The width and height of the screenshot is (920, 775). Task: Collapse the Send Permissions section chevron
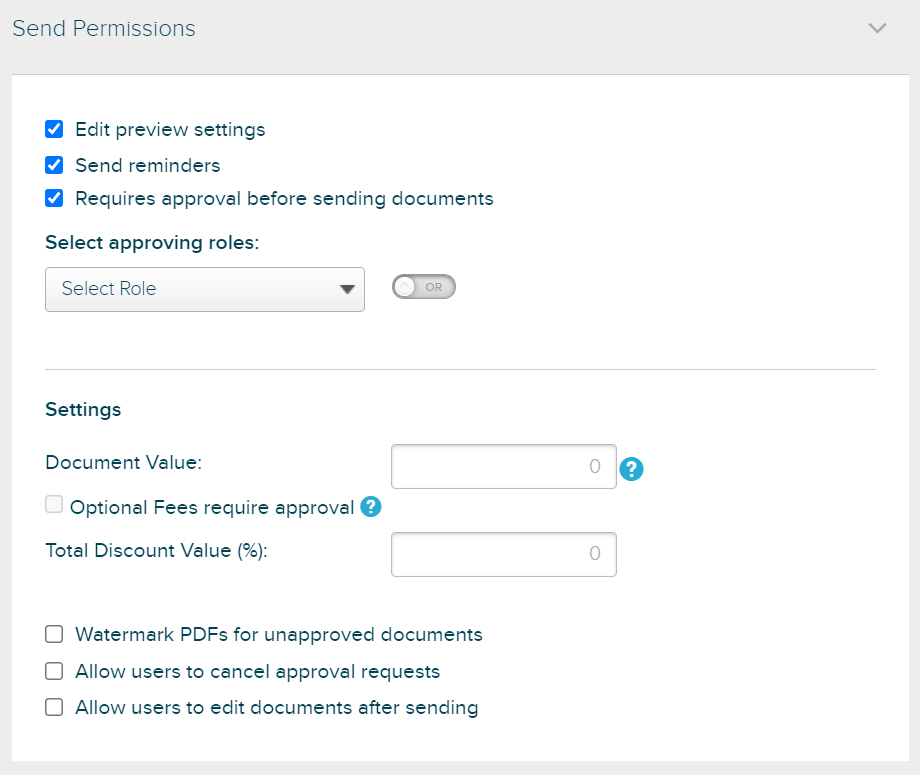(877, 28)
